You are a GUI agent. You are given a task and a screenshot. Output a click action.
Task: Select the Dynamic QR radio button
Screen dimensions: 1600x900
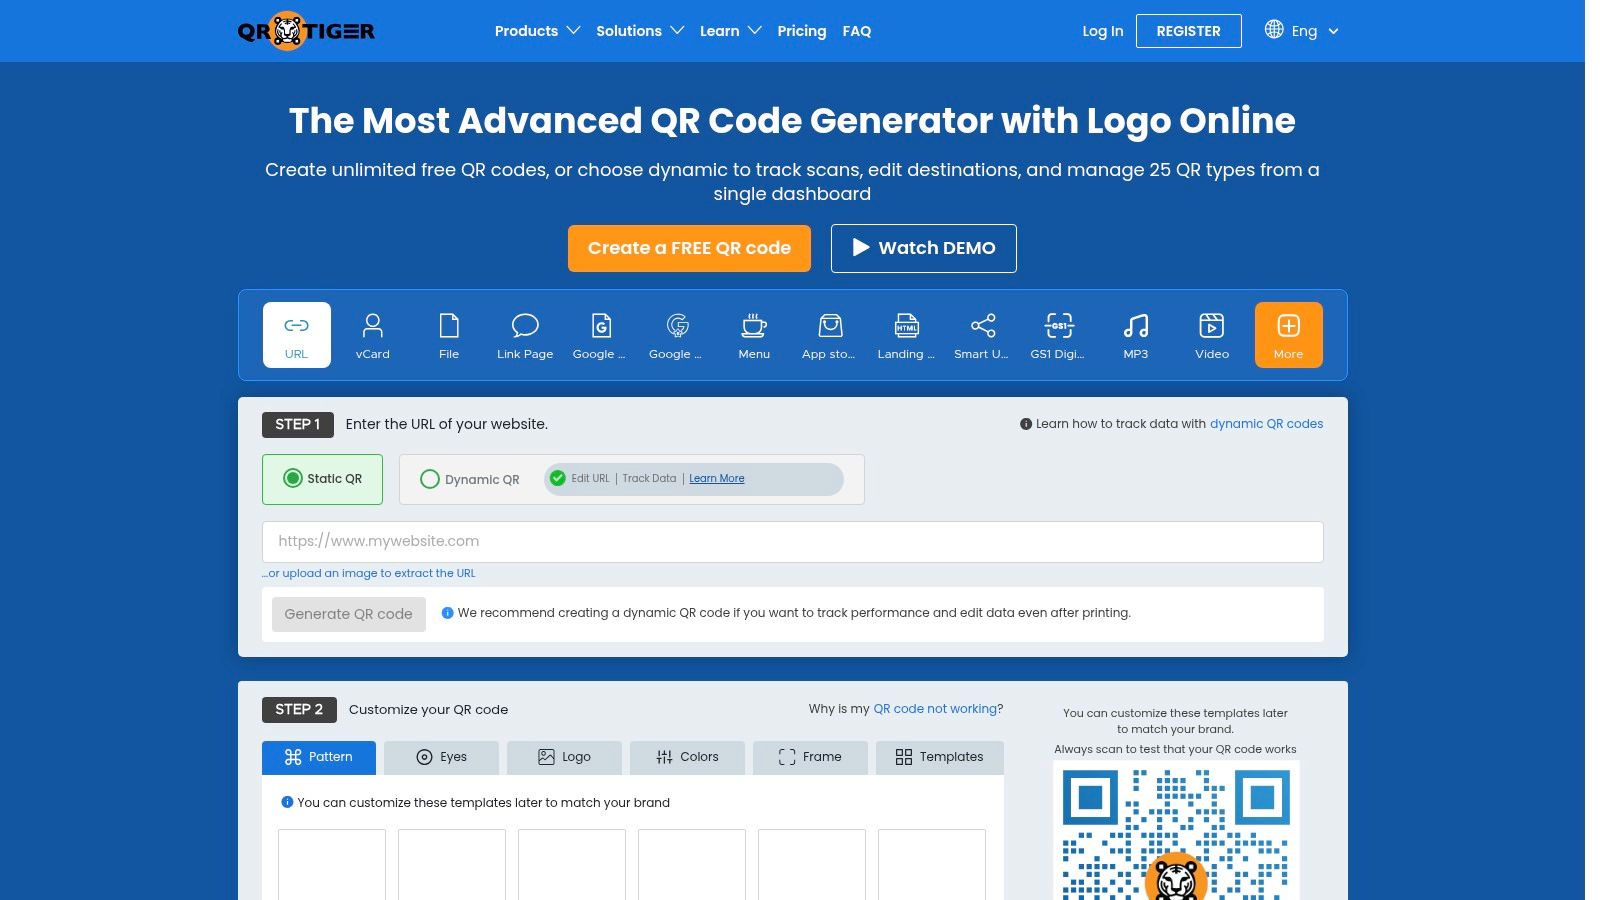430,479
